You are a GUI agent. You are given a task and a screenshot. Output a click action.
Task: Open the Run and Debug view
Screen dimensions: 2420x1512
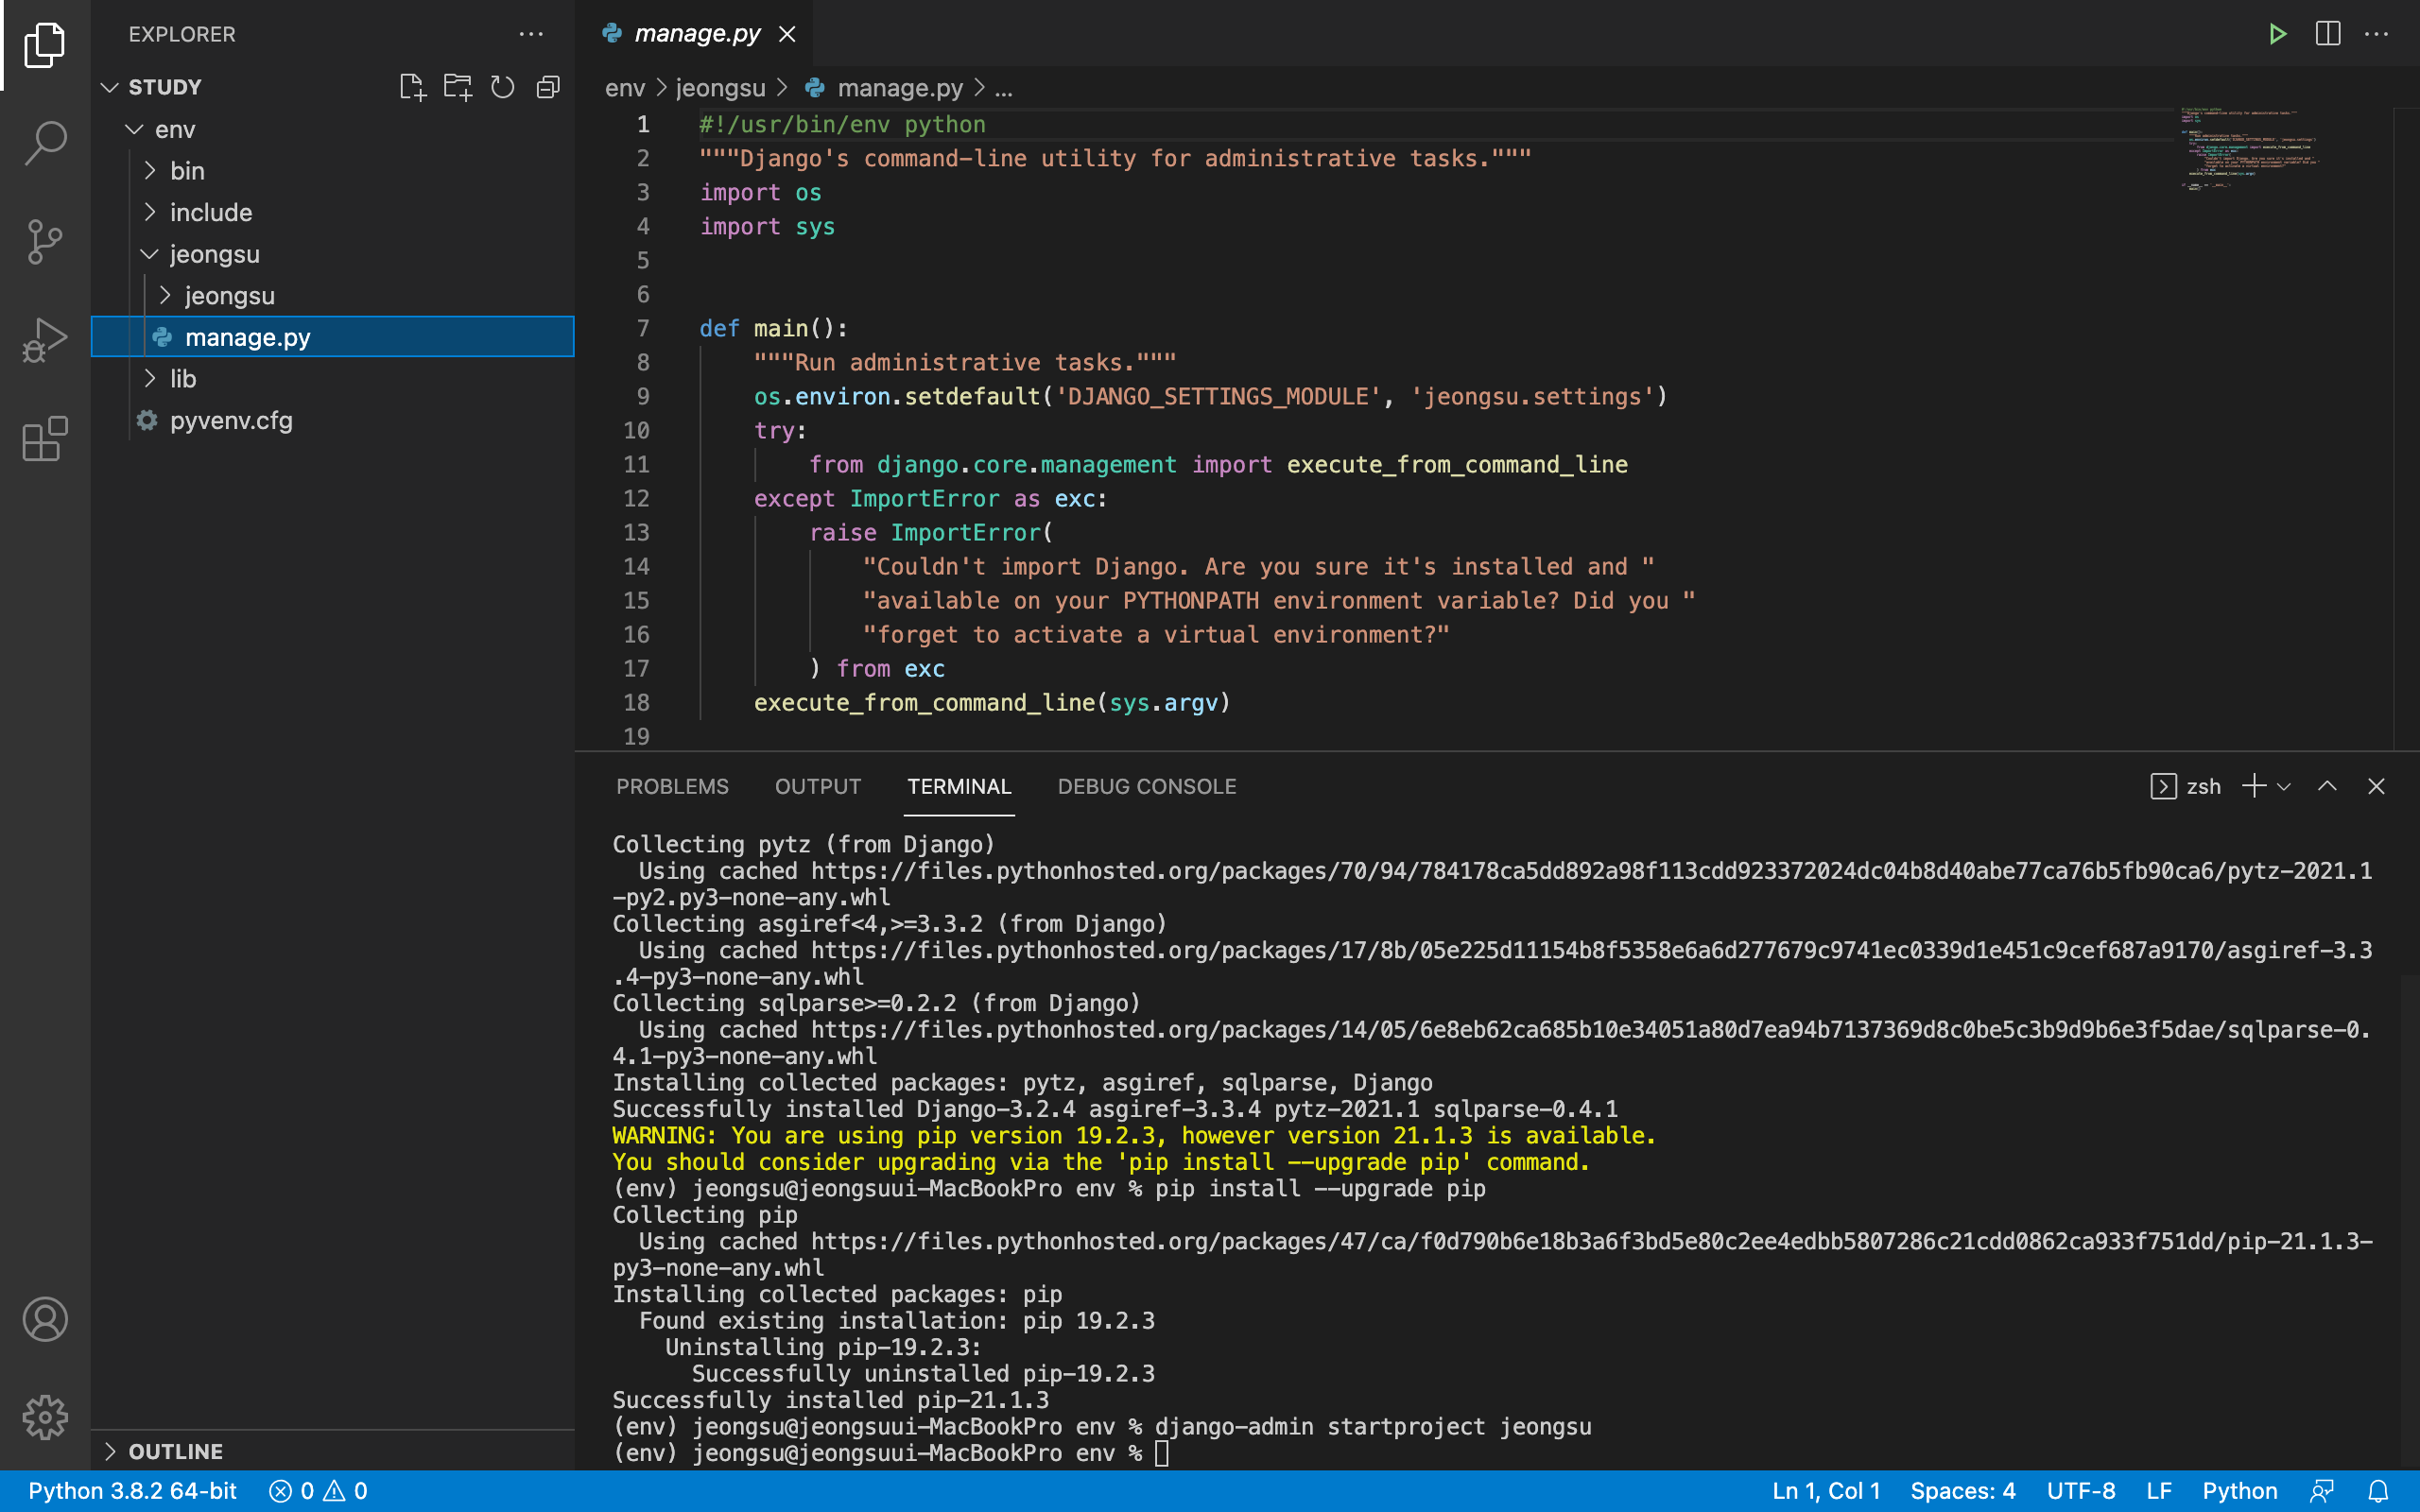tap(45, 340)
